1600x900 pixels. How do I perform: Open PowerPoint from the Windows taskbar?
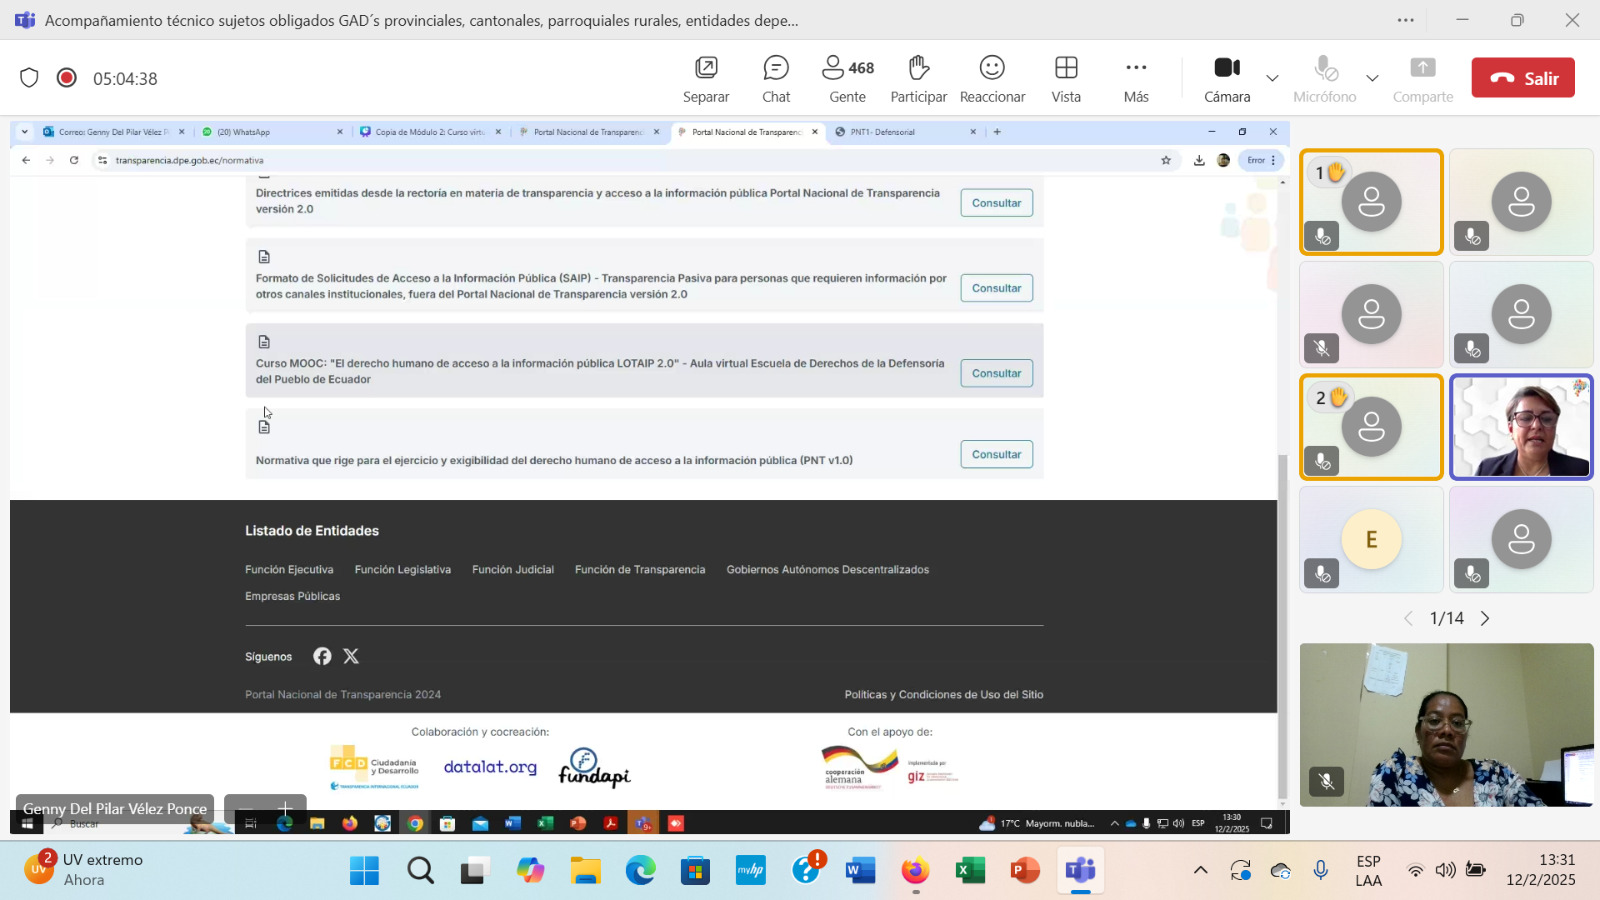[1024, 870]
